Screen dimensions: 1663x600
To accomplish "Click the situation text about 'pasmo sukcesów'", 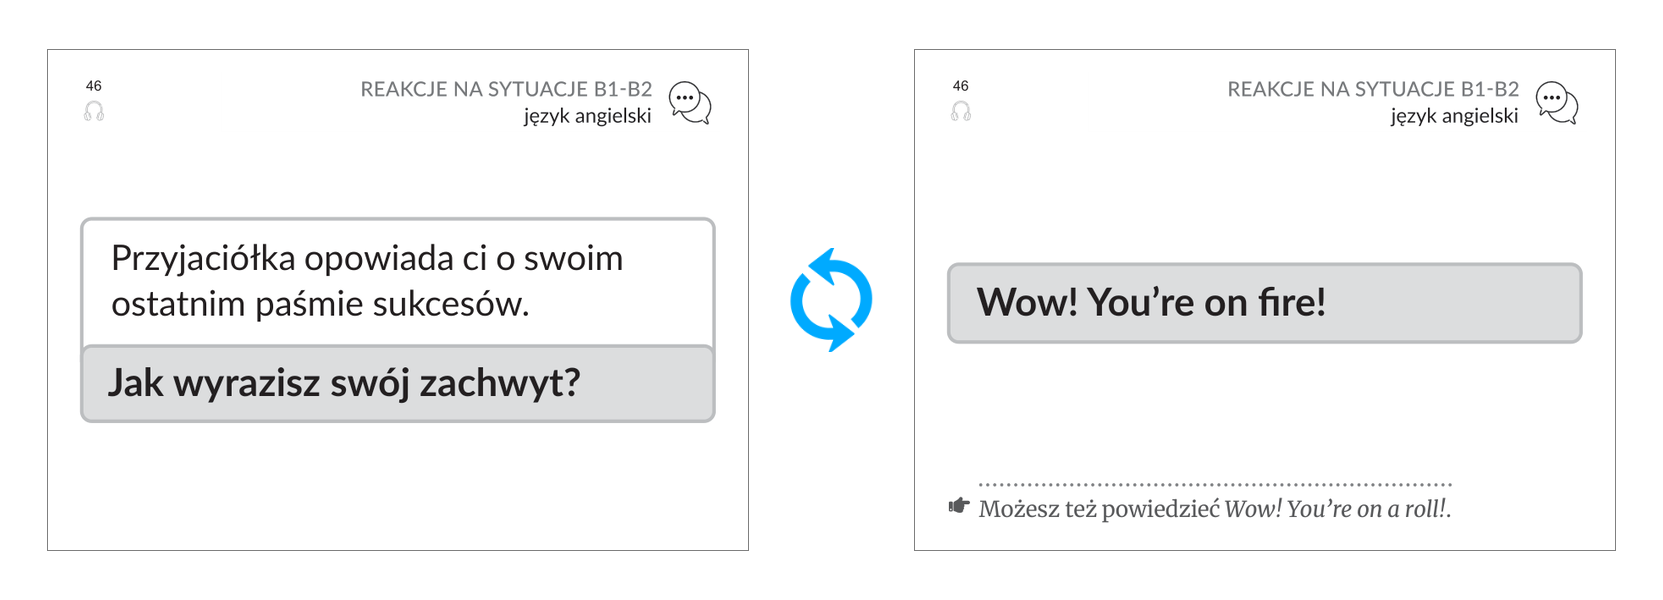I will (367, 281).
